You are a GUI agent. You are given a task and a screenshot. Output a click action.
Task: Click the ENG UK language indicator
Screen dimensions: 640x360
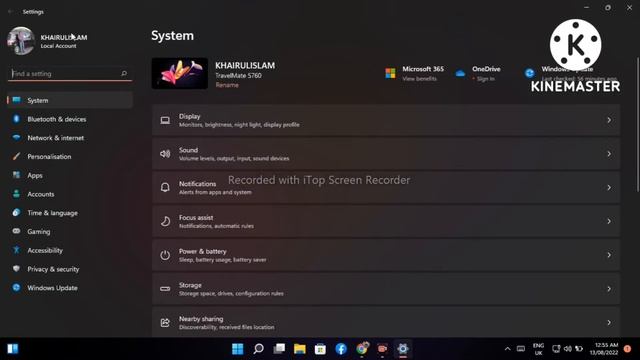(538, 349)
